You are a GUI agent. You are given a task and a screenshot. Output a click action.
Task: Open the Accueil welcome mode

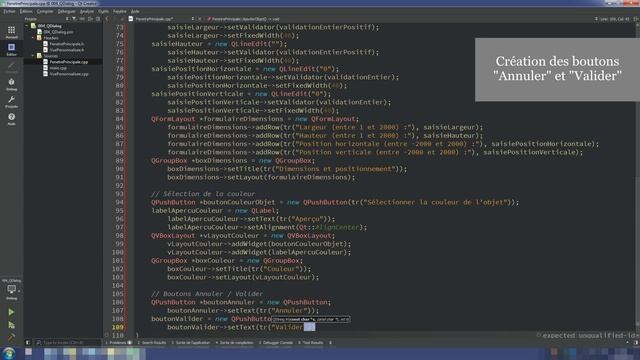pyautogui.click(x=11, y=32)
